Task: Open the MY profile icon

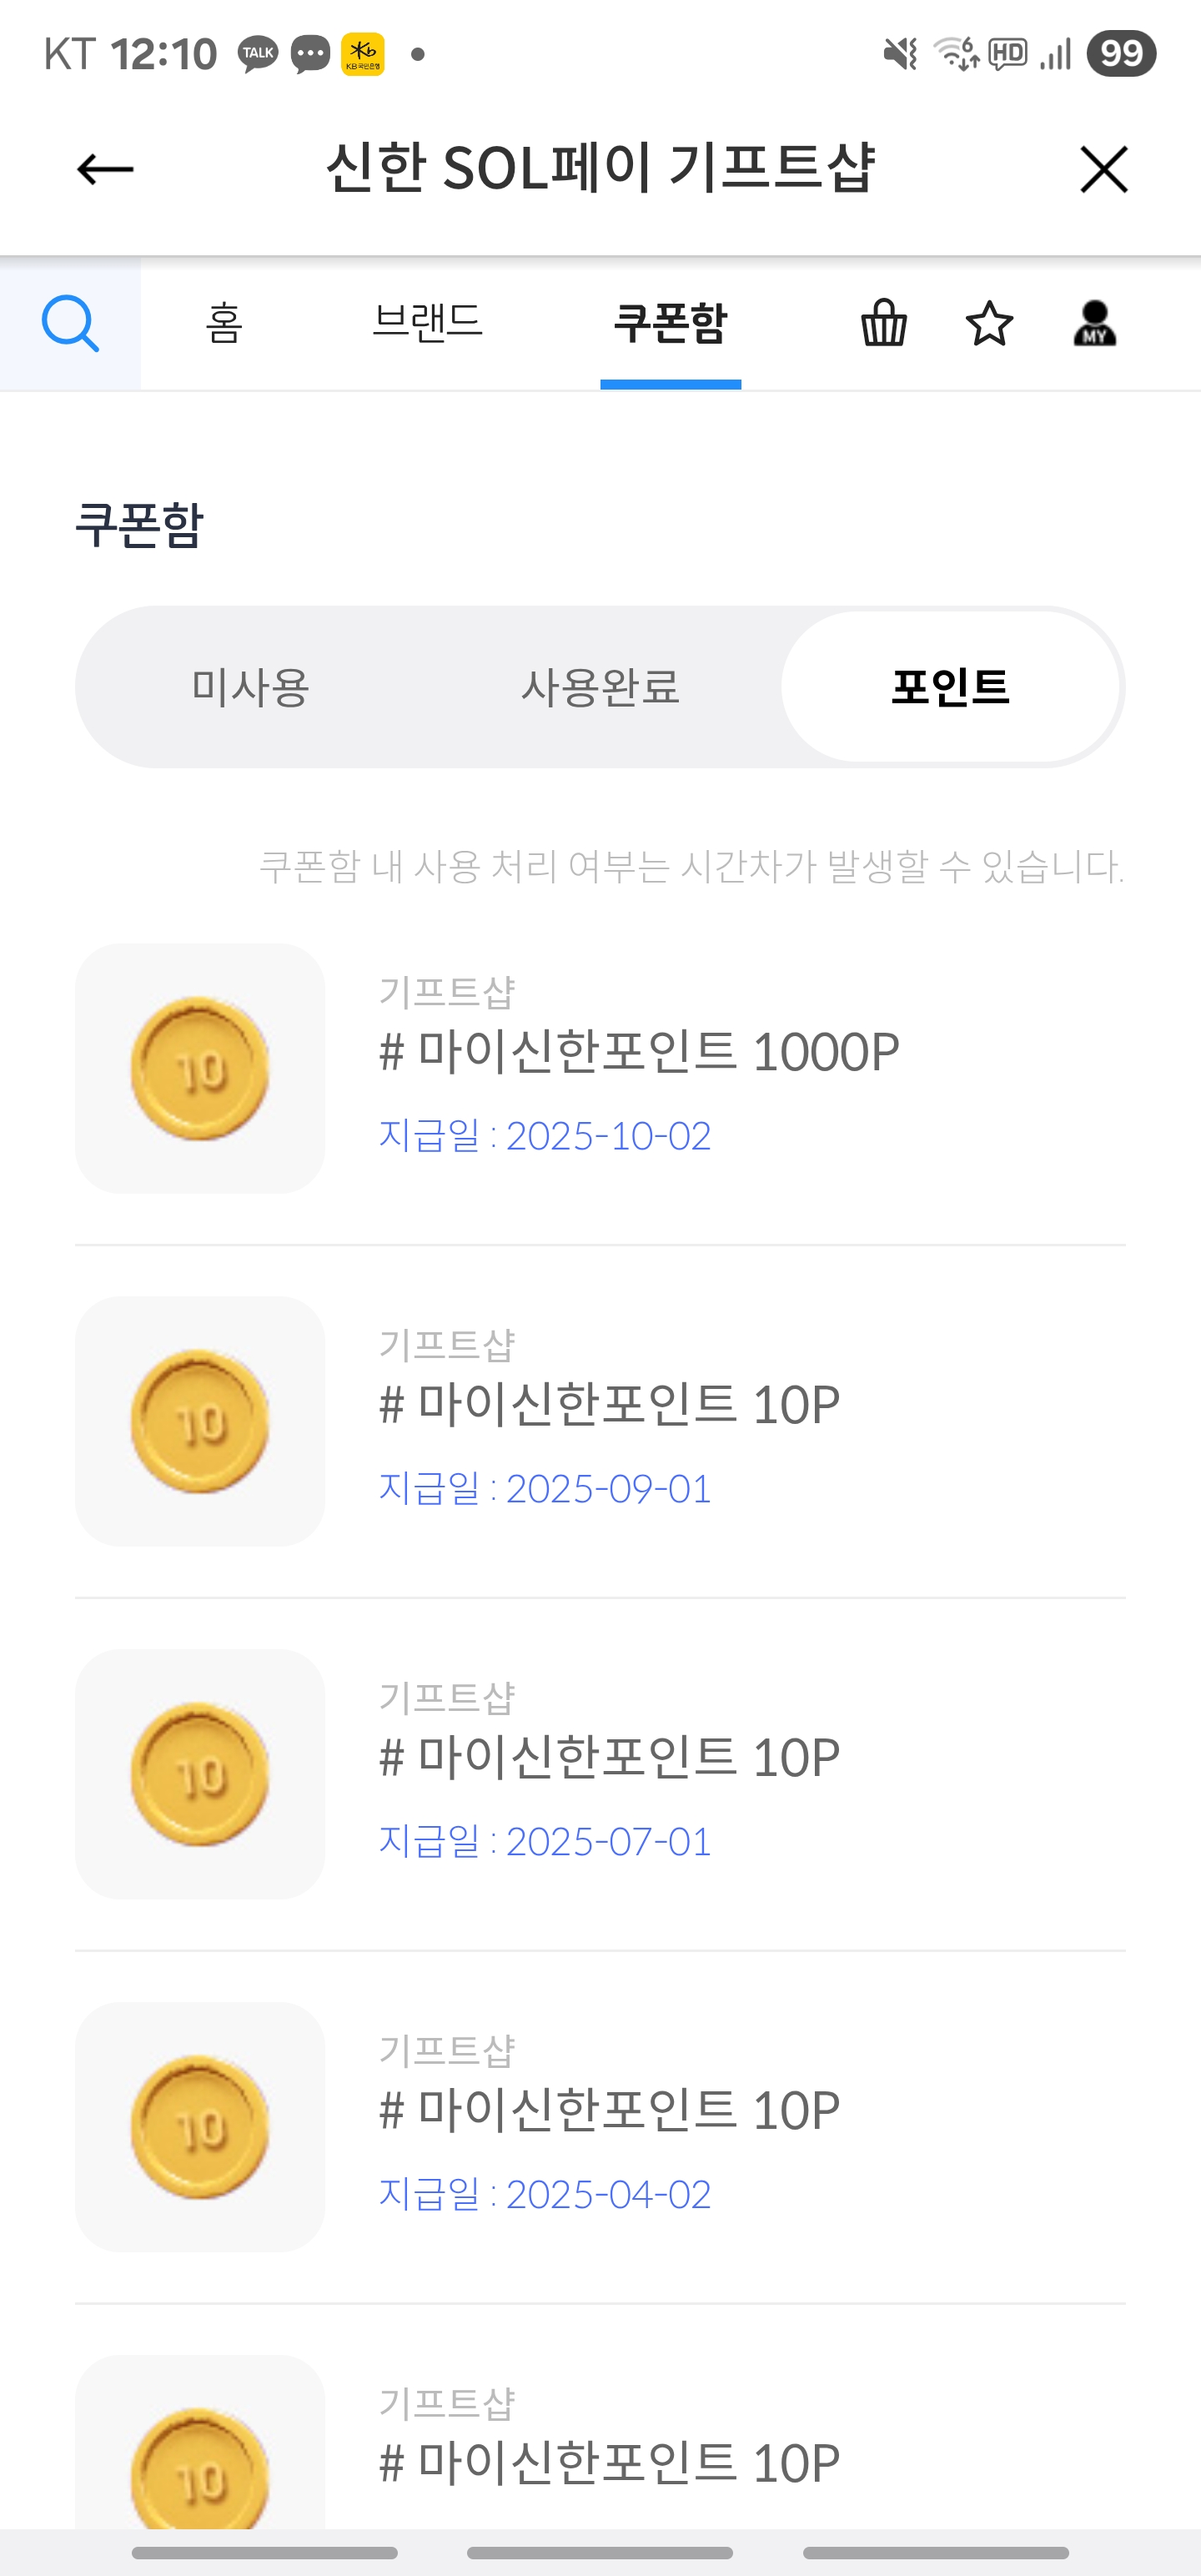Action: pyautogui.click(x=1094, y=323)
